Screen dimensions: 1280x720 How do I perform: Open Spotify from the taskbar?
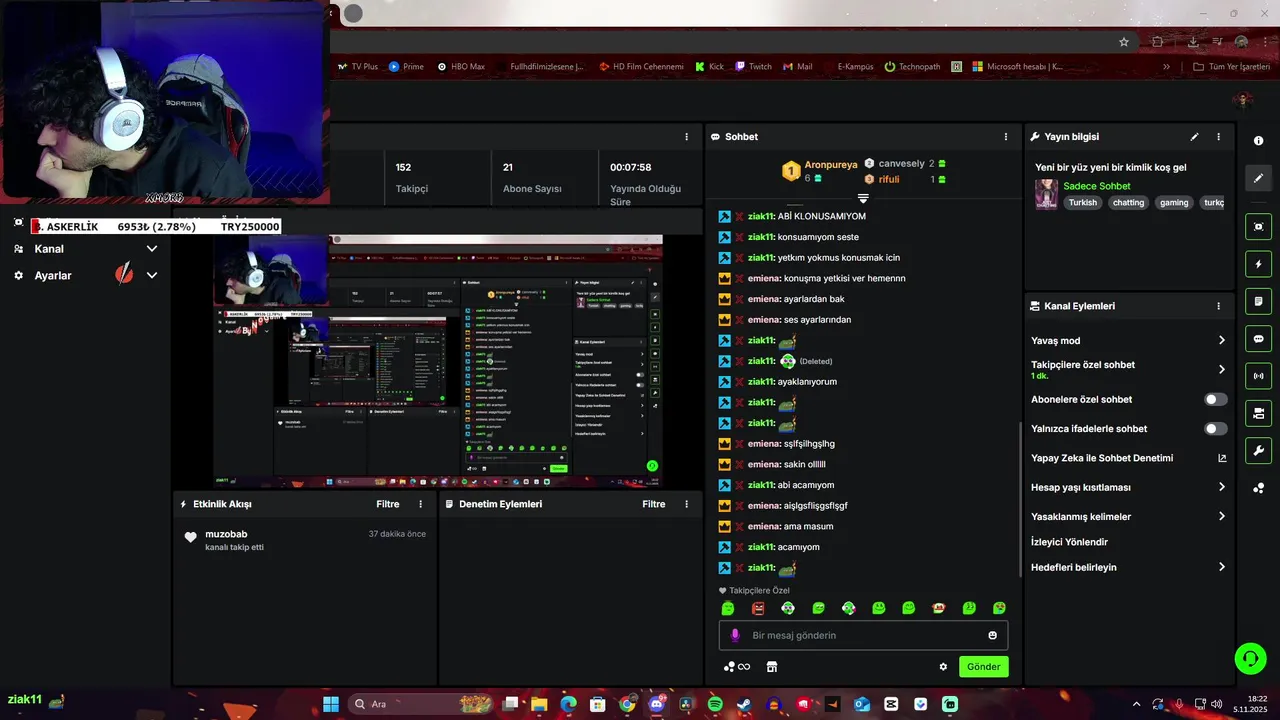click(715, 704)
